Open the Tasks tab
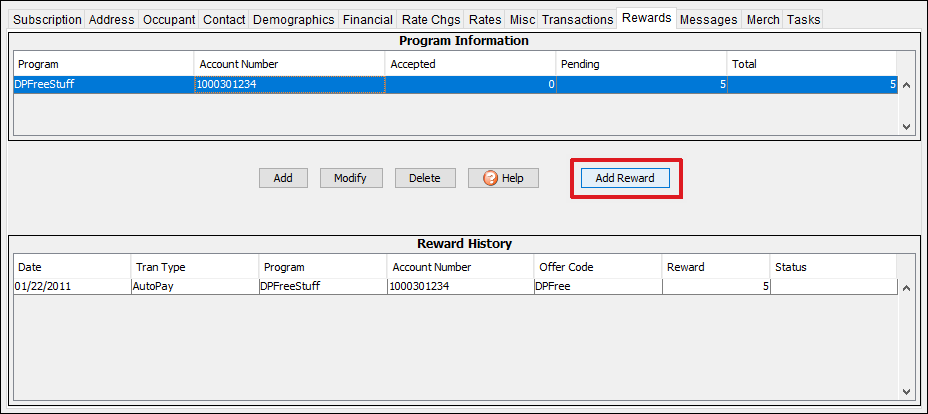 coord(803,19)
